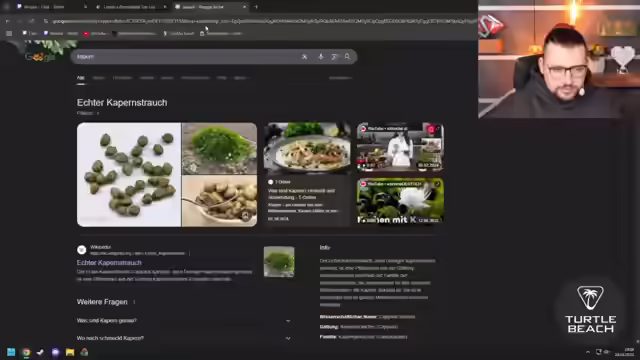The height and width of the screenshot is (360, 640).
Task: Expand 'Was sind Kapern genau?' question
Action: click(184, 321)
